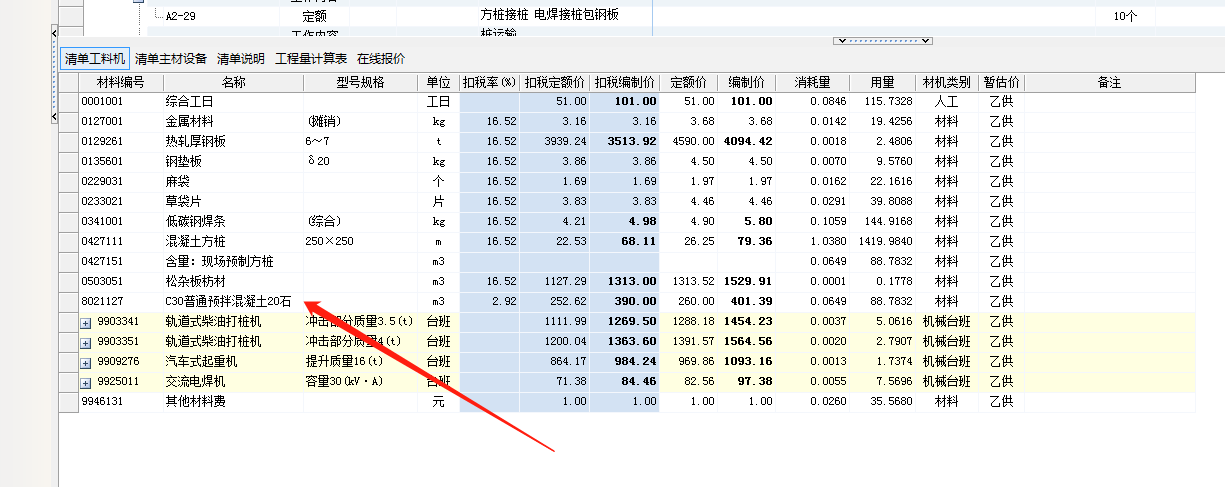Click the 扣税率(%) column header

coord(489,82)
